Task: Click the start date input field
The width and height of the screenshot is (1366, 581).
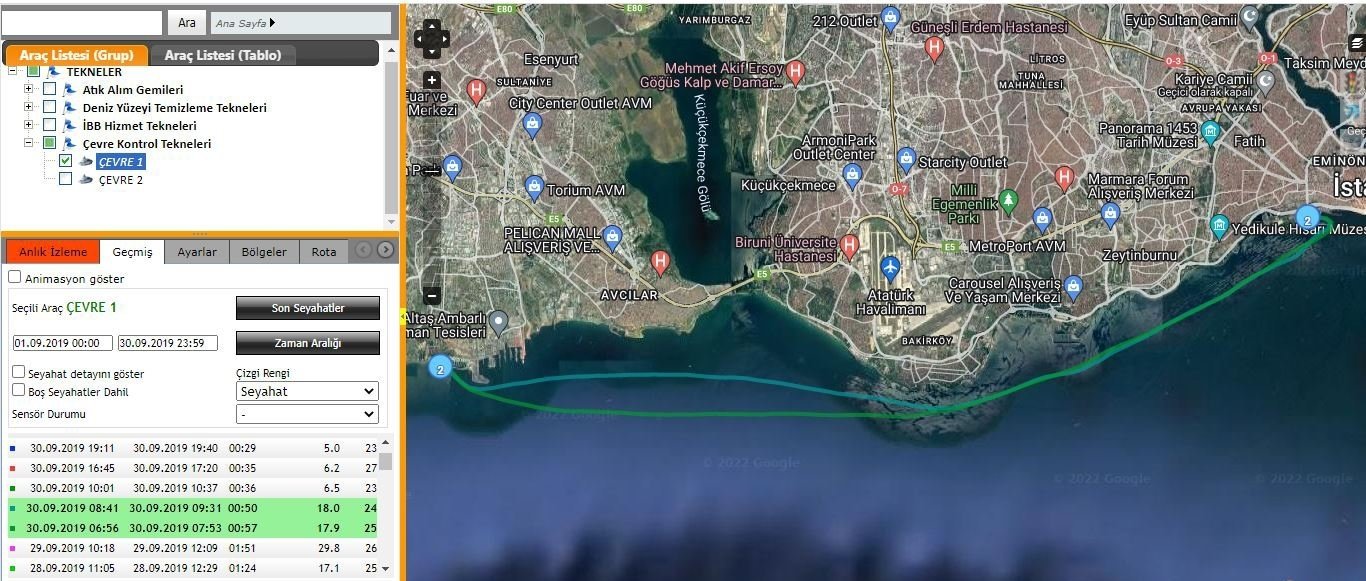Action: tap(63, 343)
